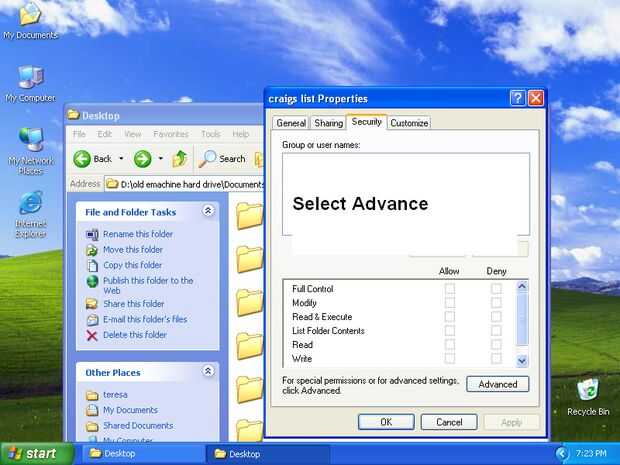The image size is (620, 465).
Task: Click permissions list scroll up arrow
Action: tap(522, 286)
